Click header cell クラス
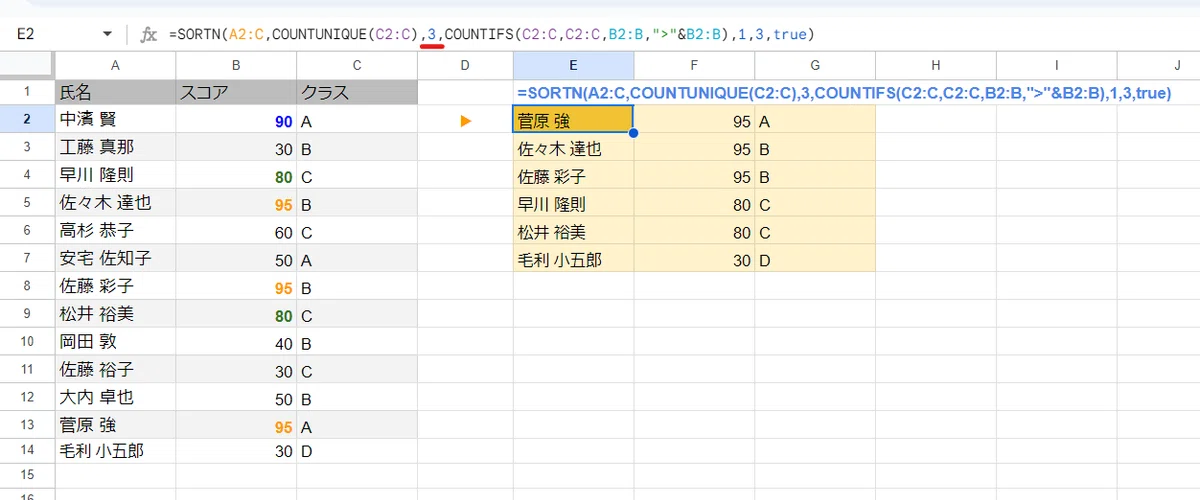Screen dimensions: 1200x500 click(357, 93)
